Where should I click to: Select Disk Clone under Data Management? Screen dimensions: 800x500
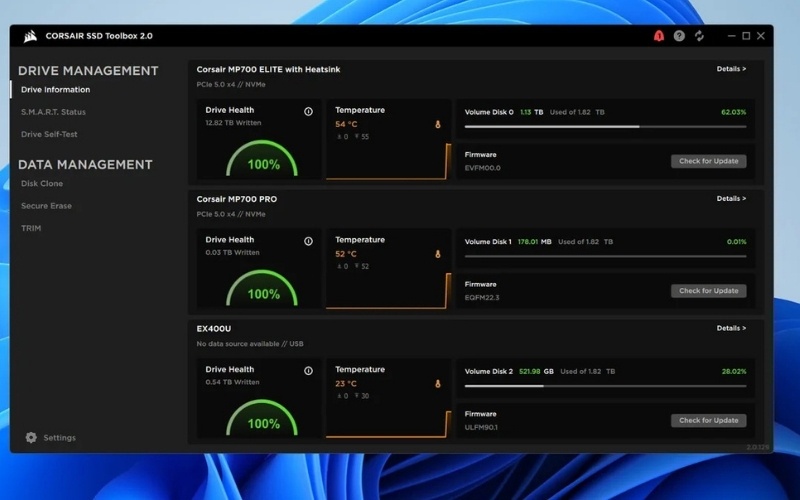pyautogui.click(x=42, y=184)
